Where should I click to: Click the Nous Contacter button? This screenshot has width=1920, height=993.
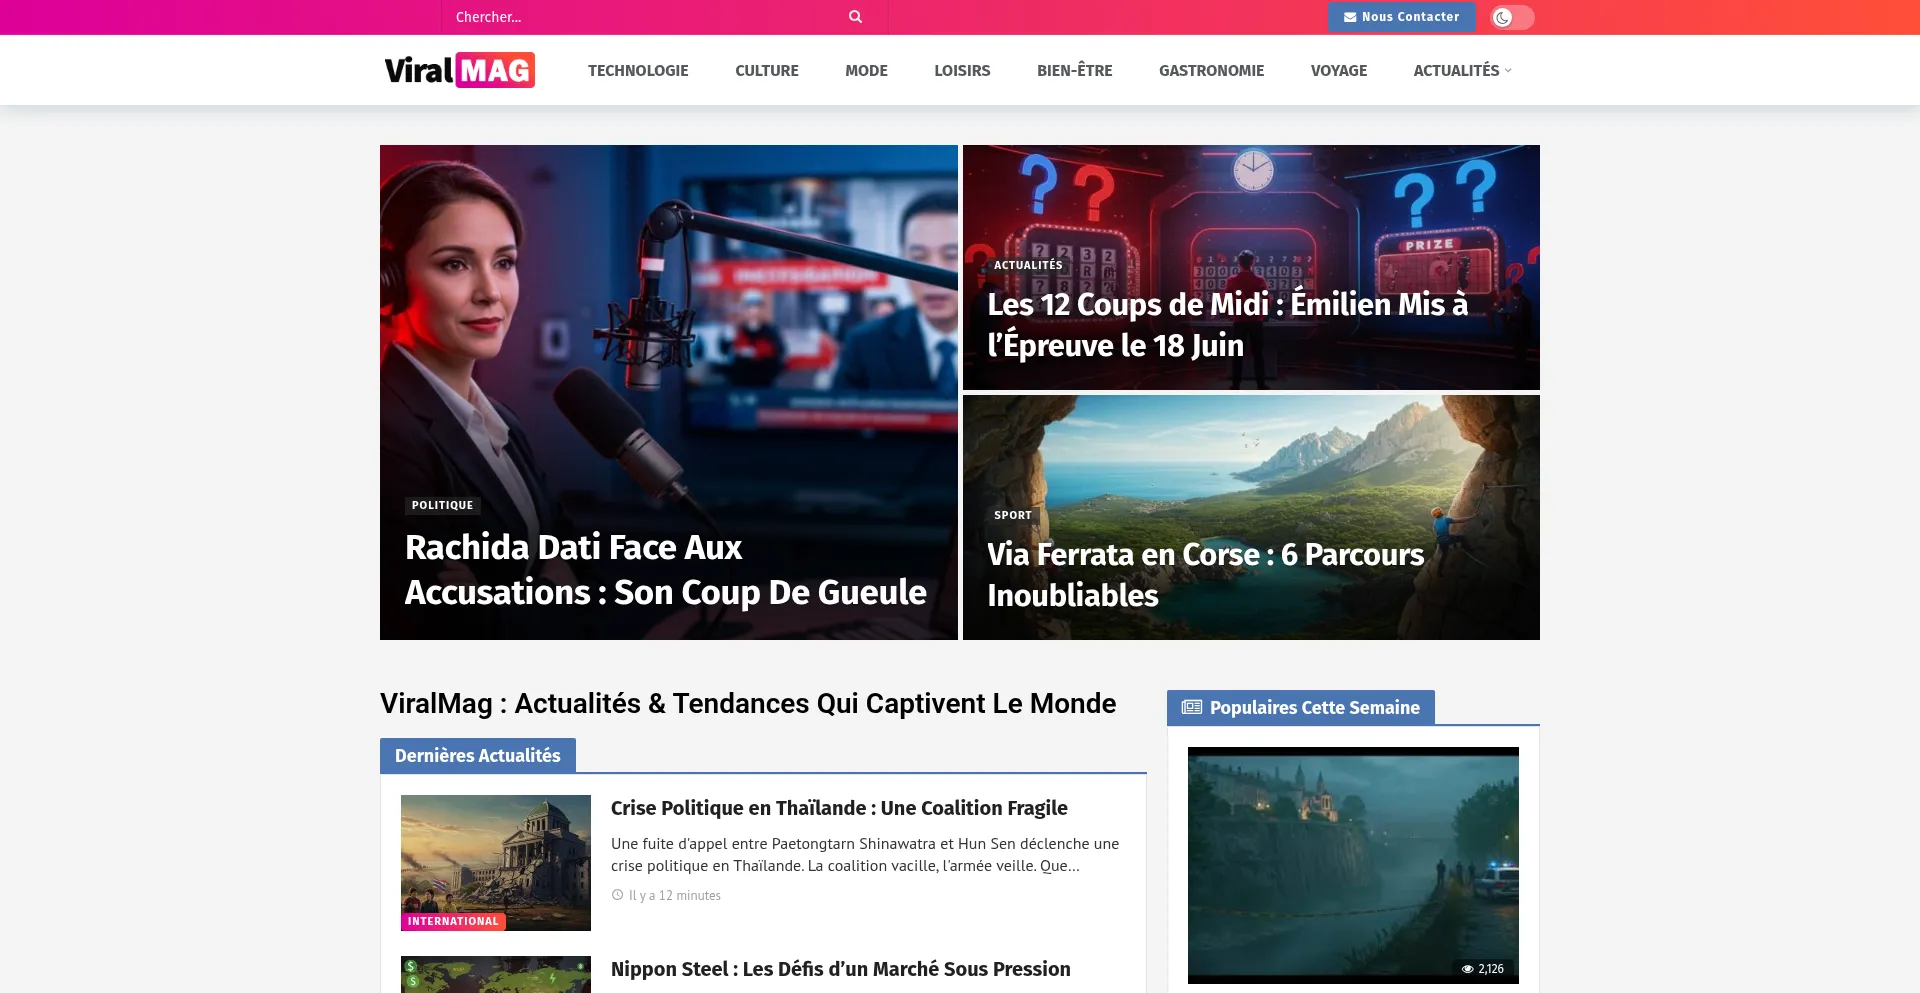pos(1402,17)
